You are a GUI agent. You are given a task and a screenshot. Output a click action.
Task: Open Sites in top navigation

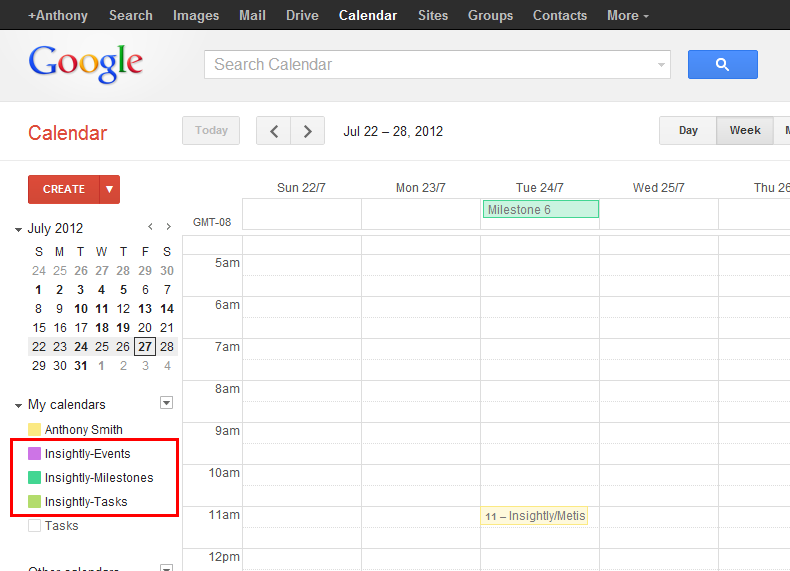(x=433, y=16)
